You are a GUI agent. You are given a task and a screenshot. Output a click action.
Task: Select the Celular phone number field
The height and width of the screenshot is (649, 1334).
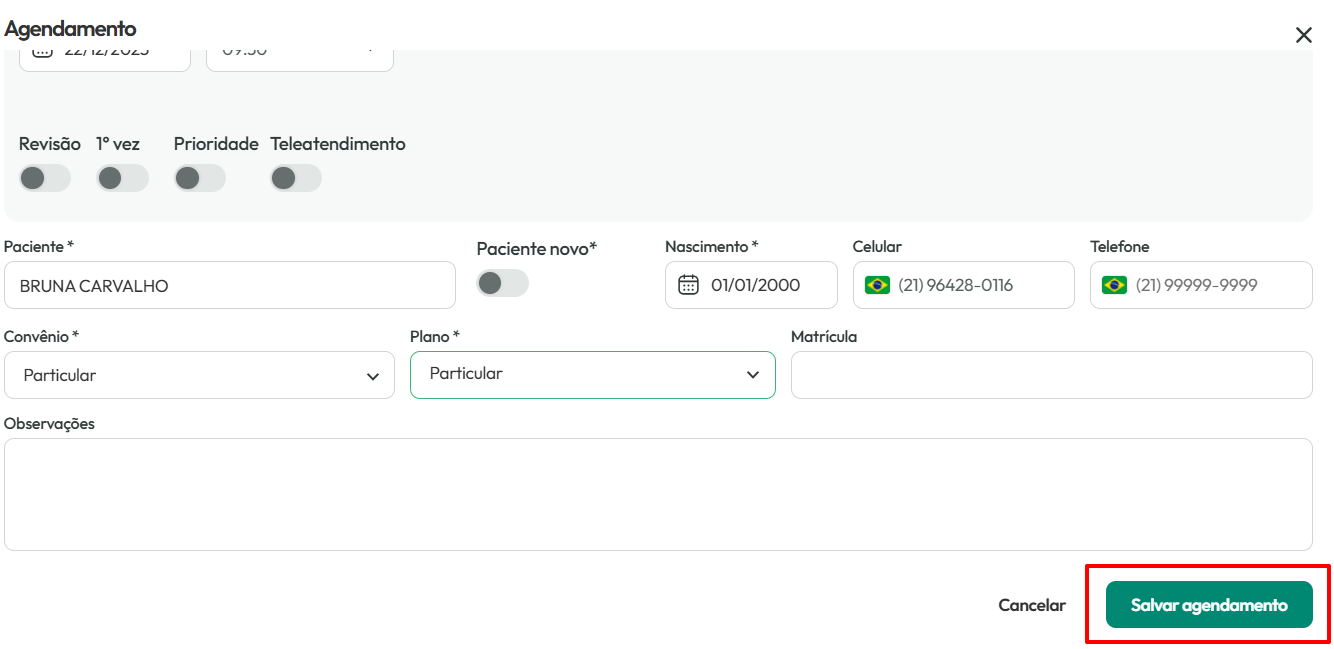tap(964, 285)
